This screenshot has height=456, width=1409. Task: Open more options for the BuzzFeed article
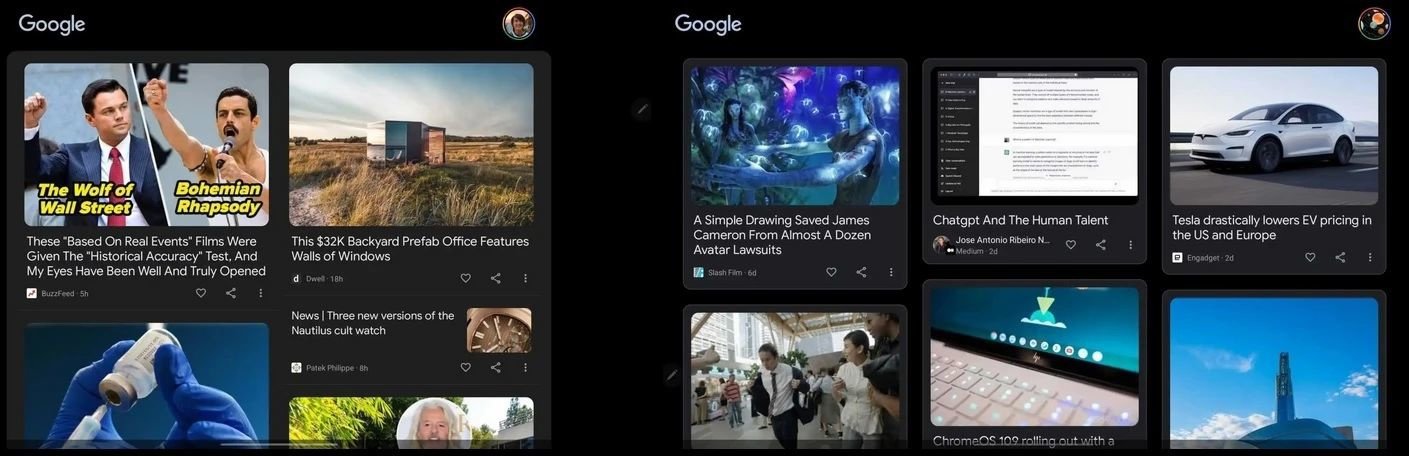[x=261, y=293]
